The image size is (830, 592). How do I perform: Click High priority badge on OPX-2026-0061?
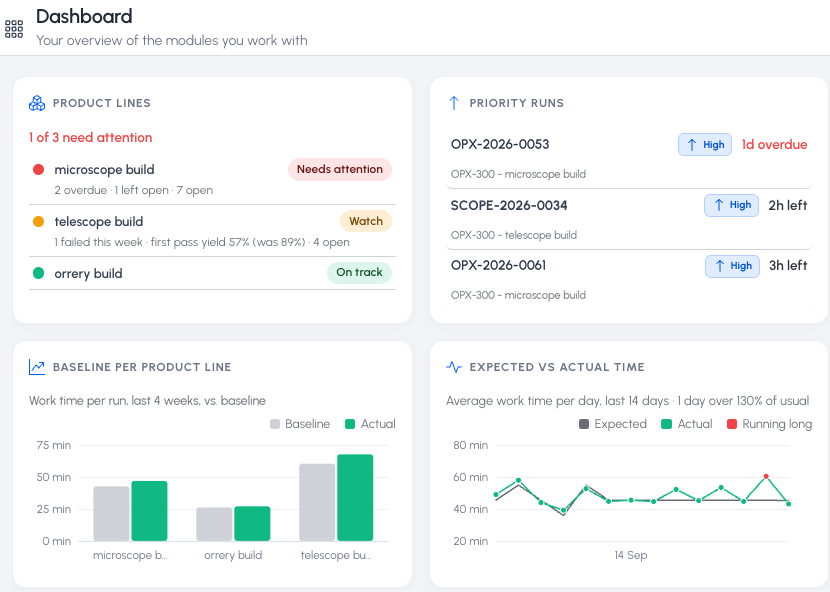[x=732, y=266]
